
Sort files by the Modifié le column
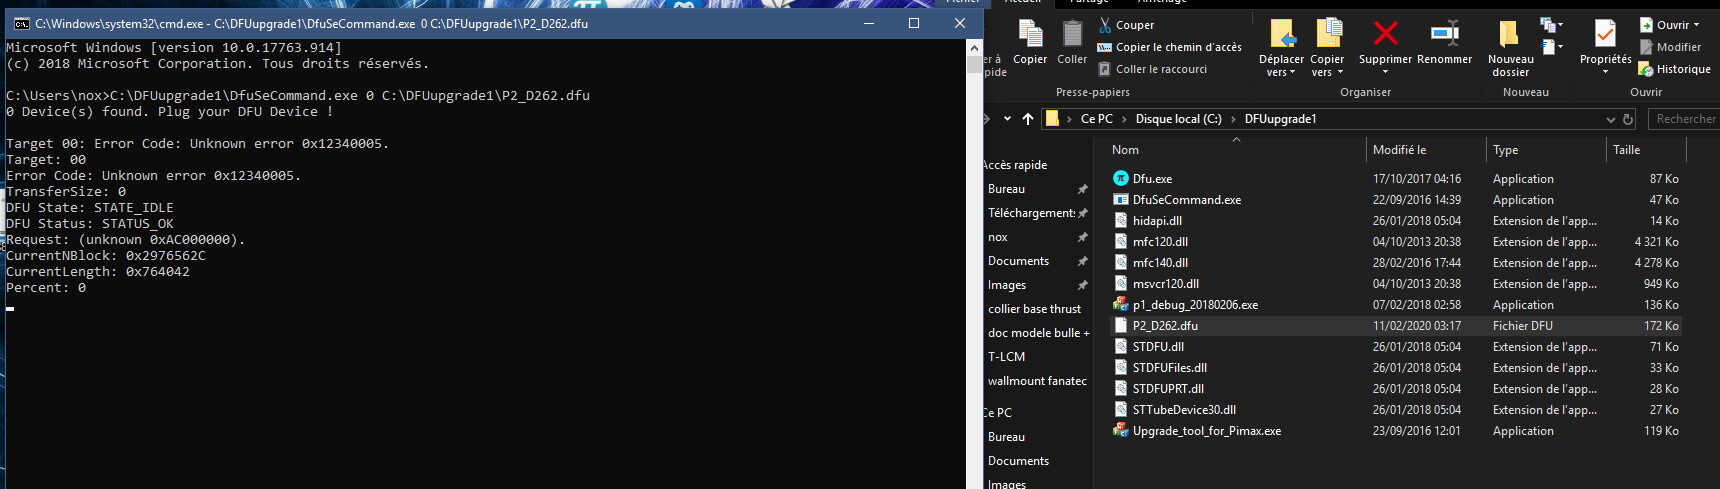pyautogui.click(x=1399, y=150)
